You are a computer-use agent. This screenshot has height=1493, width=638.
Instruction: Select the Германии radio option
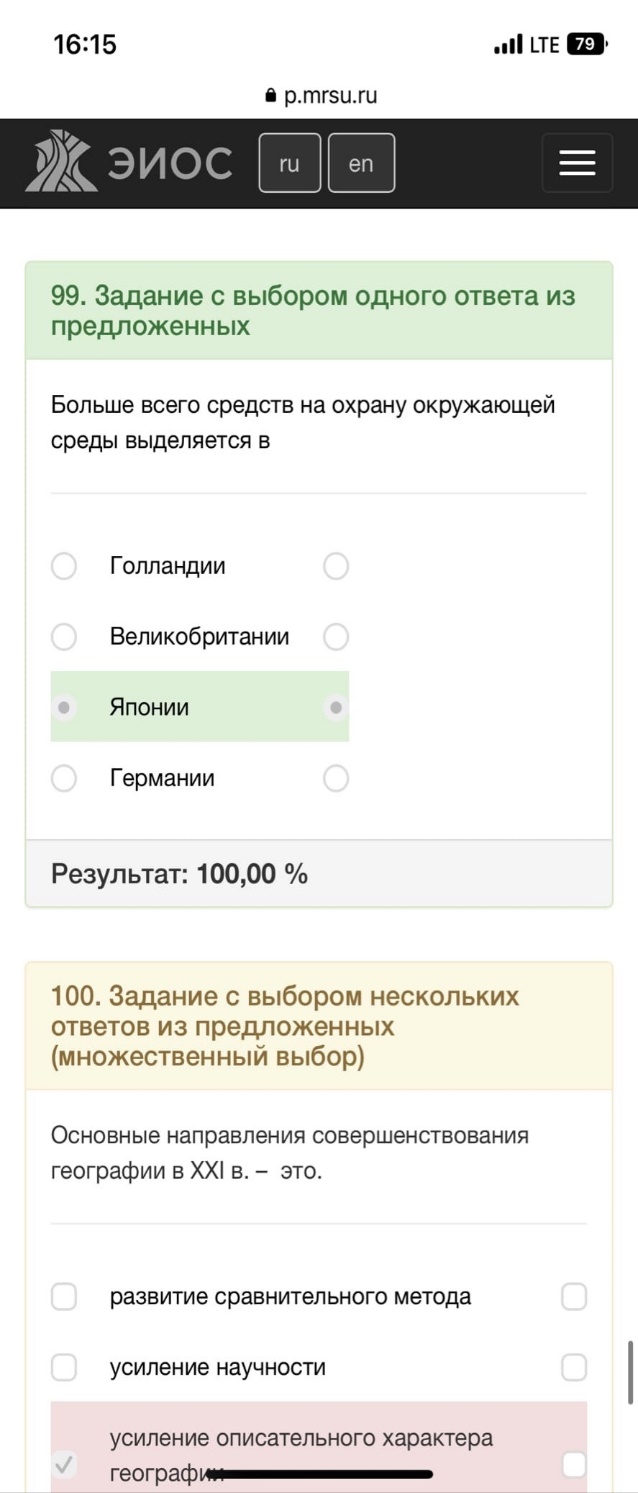tap(64, 778)
